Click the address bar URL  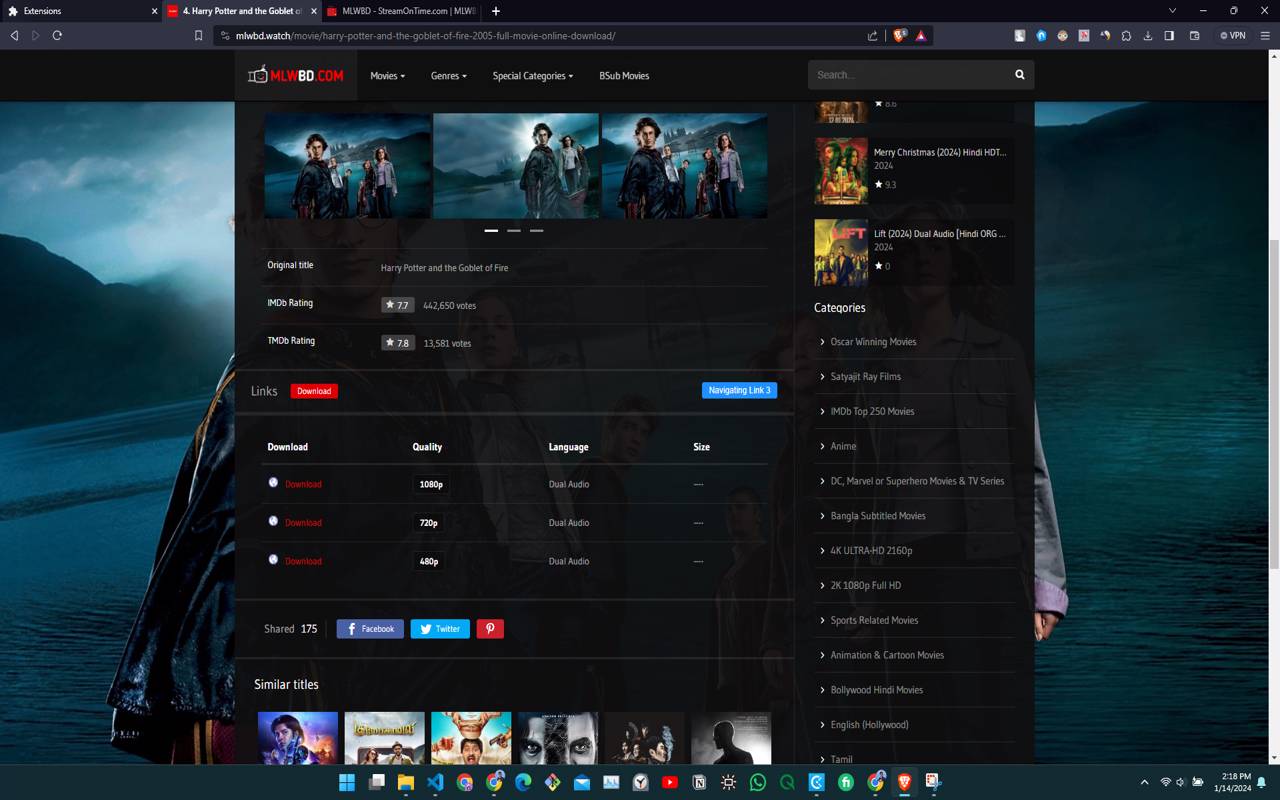426,35
